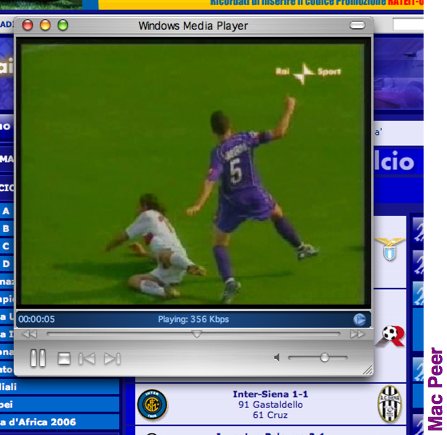This screenshot has width=447, height=435.
Task: Open the Inter club crest
Action: coord(152,404)
